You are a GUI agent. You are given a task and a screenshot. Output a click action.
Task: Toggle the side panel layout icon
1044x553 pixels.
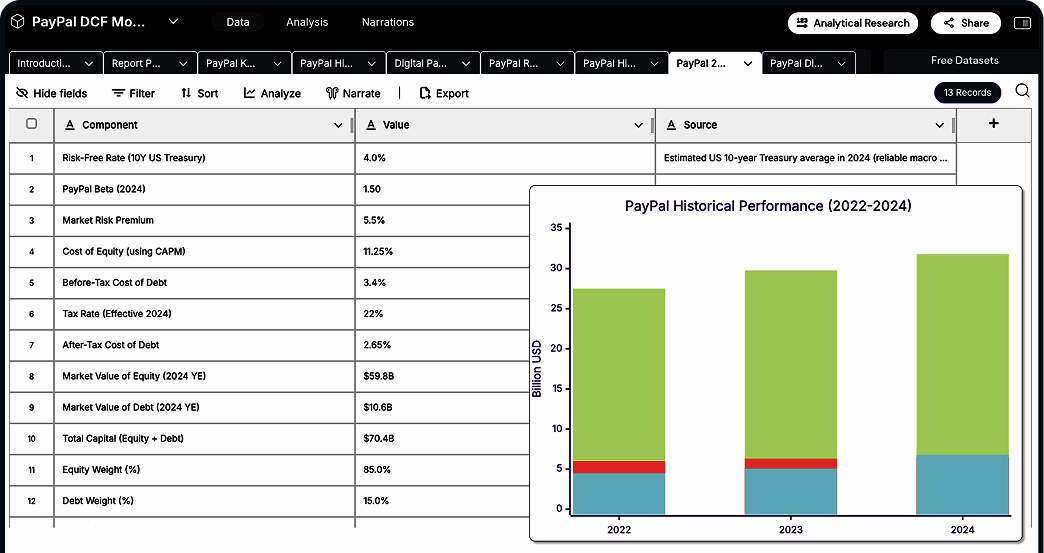click(1021, 23)
